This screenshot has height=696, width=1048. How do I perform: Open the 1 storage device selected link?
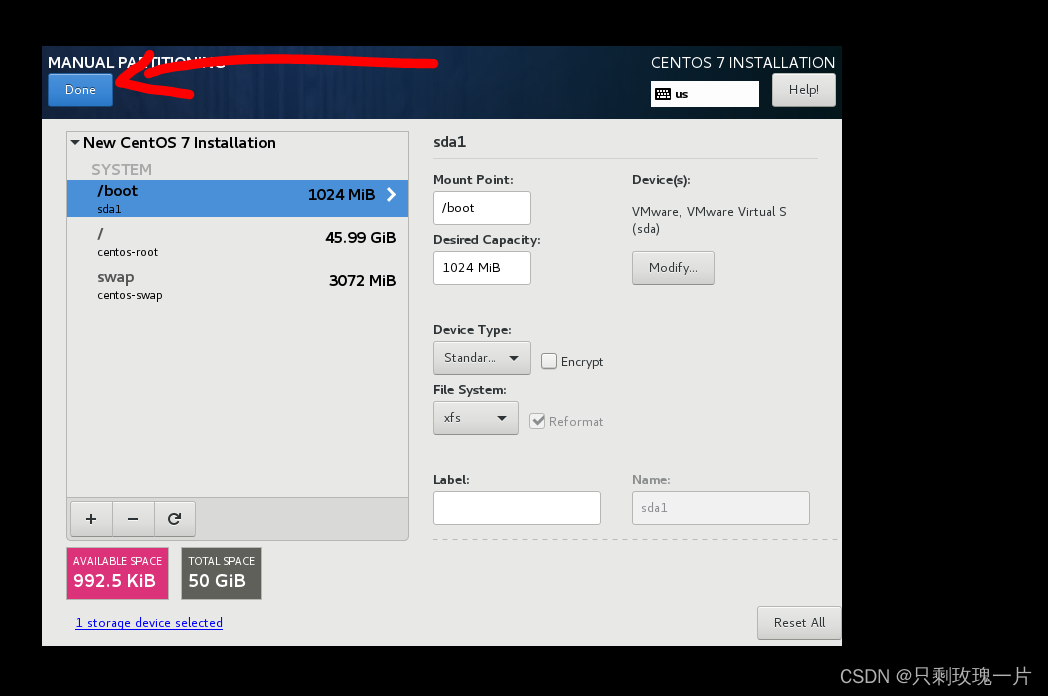(149, 622)
